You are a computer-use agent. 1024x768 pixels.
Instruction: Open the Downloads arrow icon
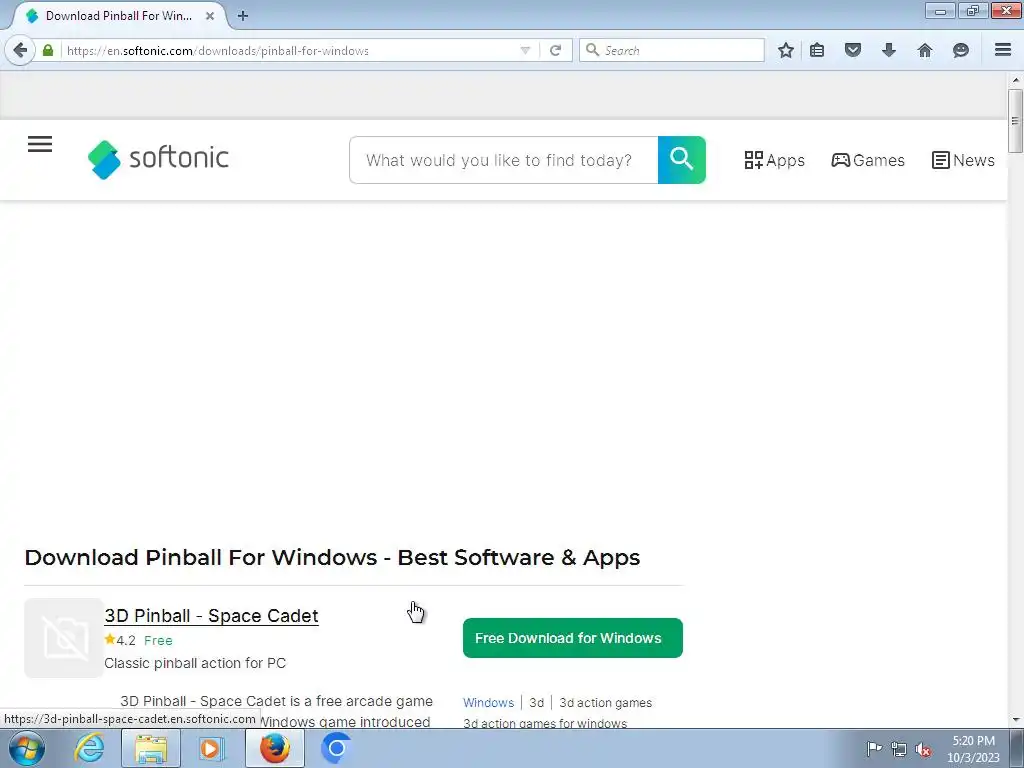click(x=889, y=50)
